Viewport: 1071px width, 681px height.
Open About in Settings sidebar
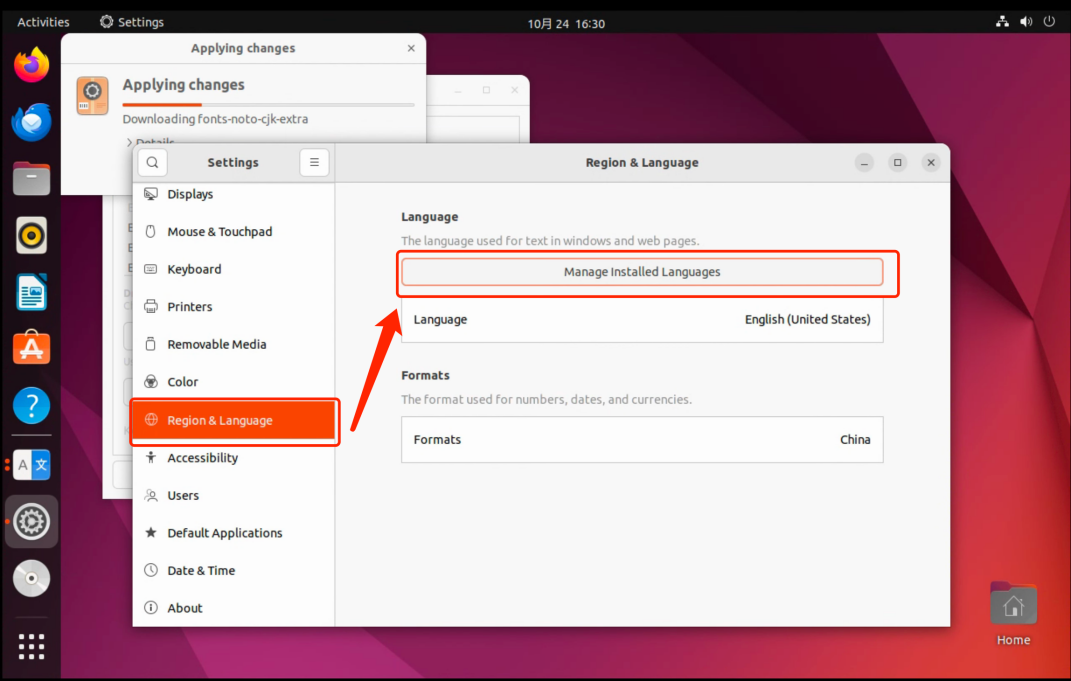pos(234,608)
